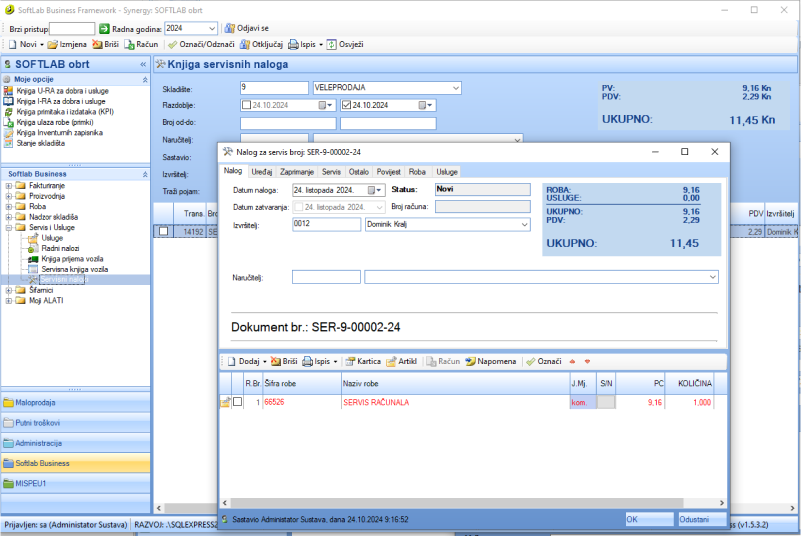Toggle the Razdoblje start date checkbox
The height and width of the screenshot is (536, 801).
(247, 105)
